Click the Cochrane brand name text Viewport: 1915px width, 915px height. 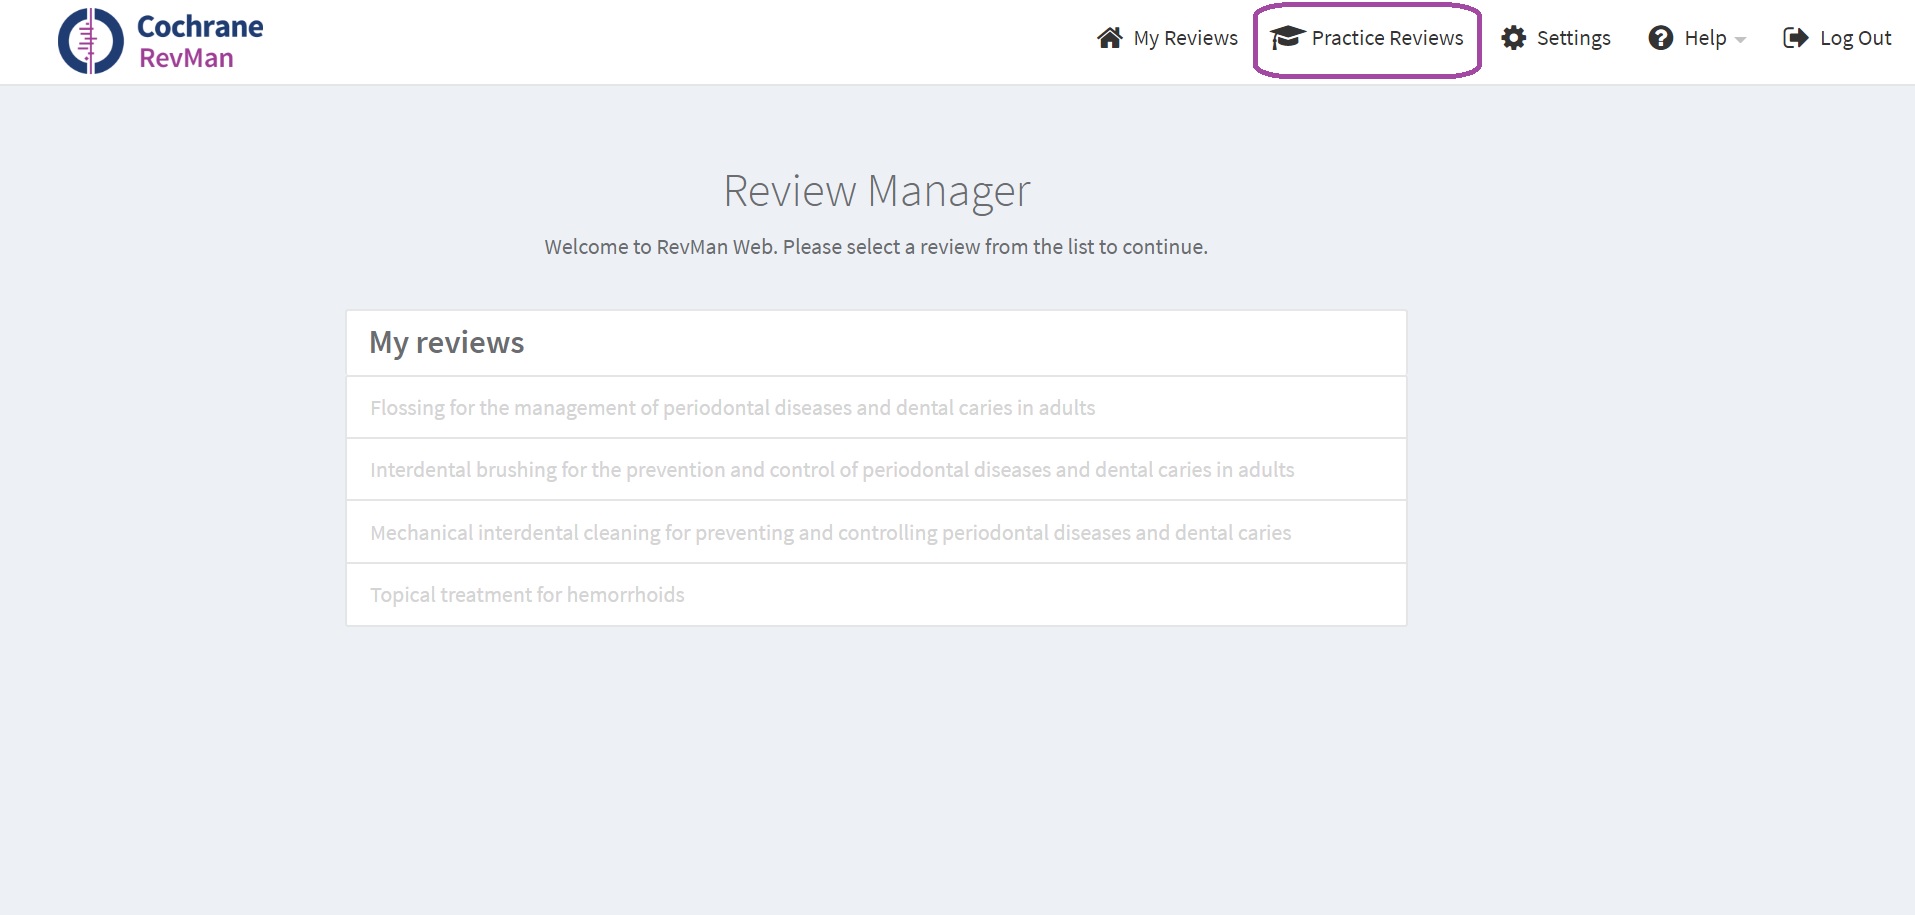pyautogui.click(x=200, y=26)
